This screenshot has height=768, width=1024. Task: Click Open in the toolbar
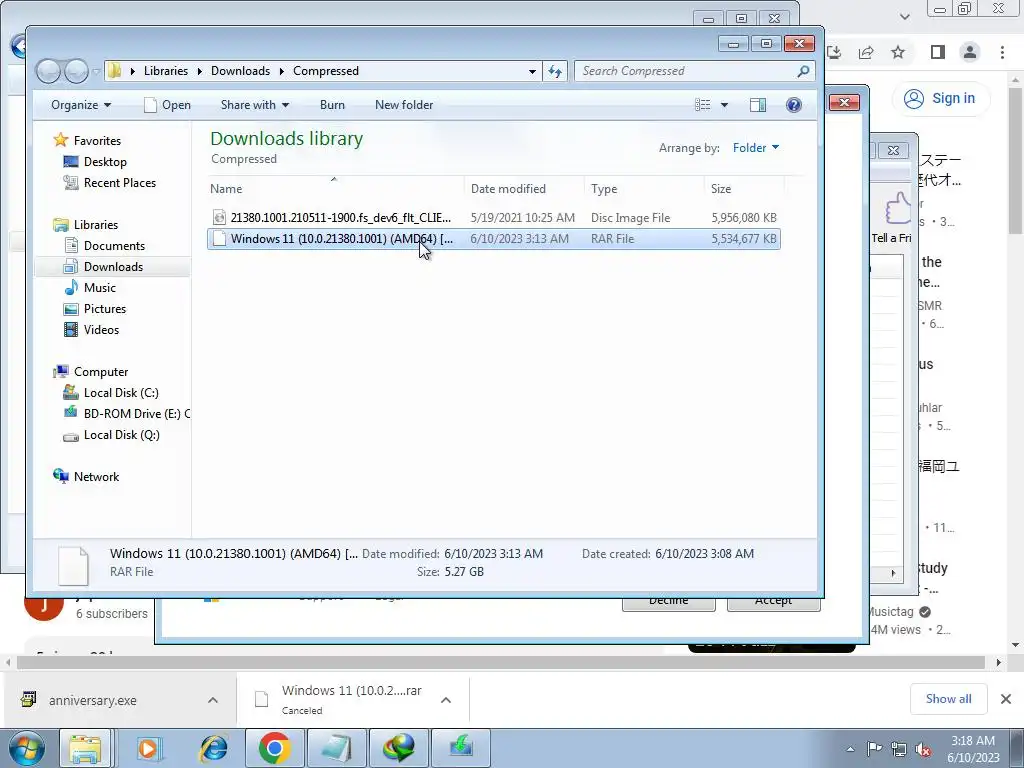coord(168,105)
